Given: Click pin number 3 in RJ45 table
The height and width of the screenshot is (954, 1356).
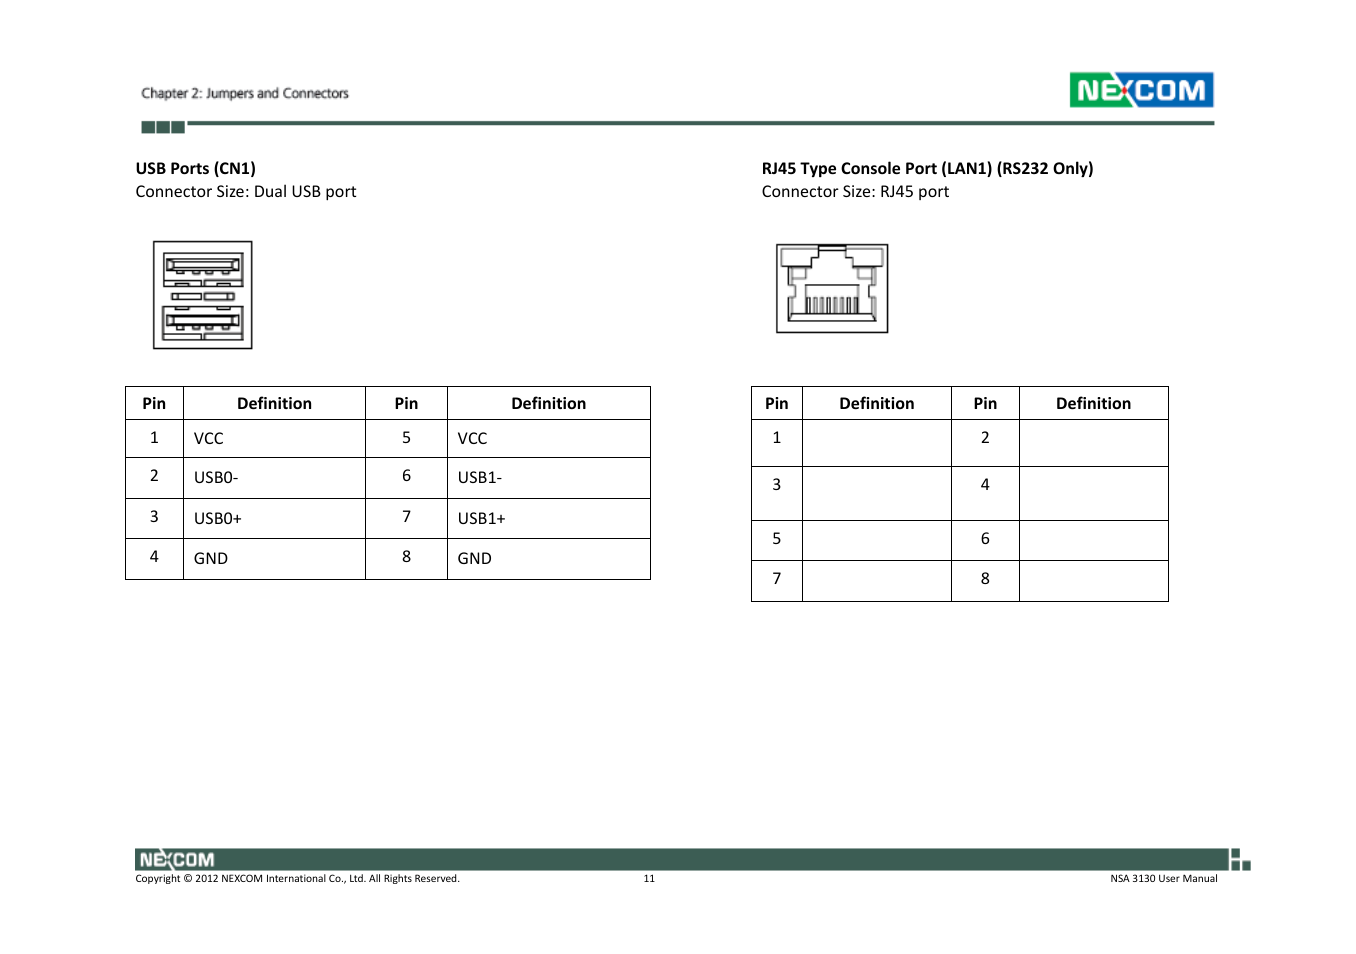Looking at the screenshot, I should tap(777, 485).
